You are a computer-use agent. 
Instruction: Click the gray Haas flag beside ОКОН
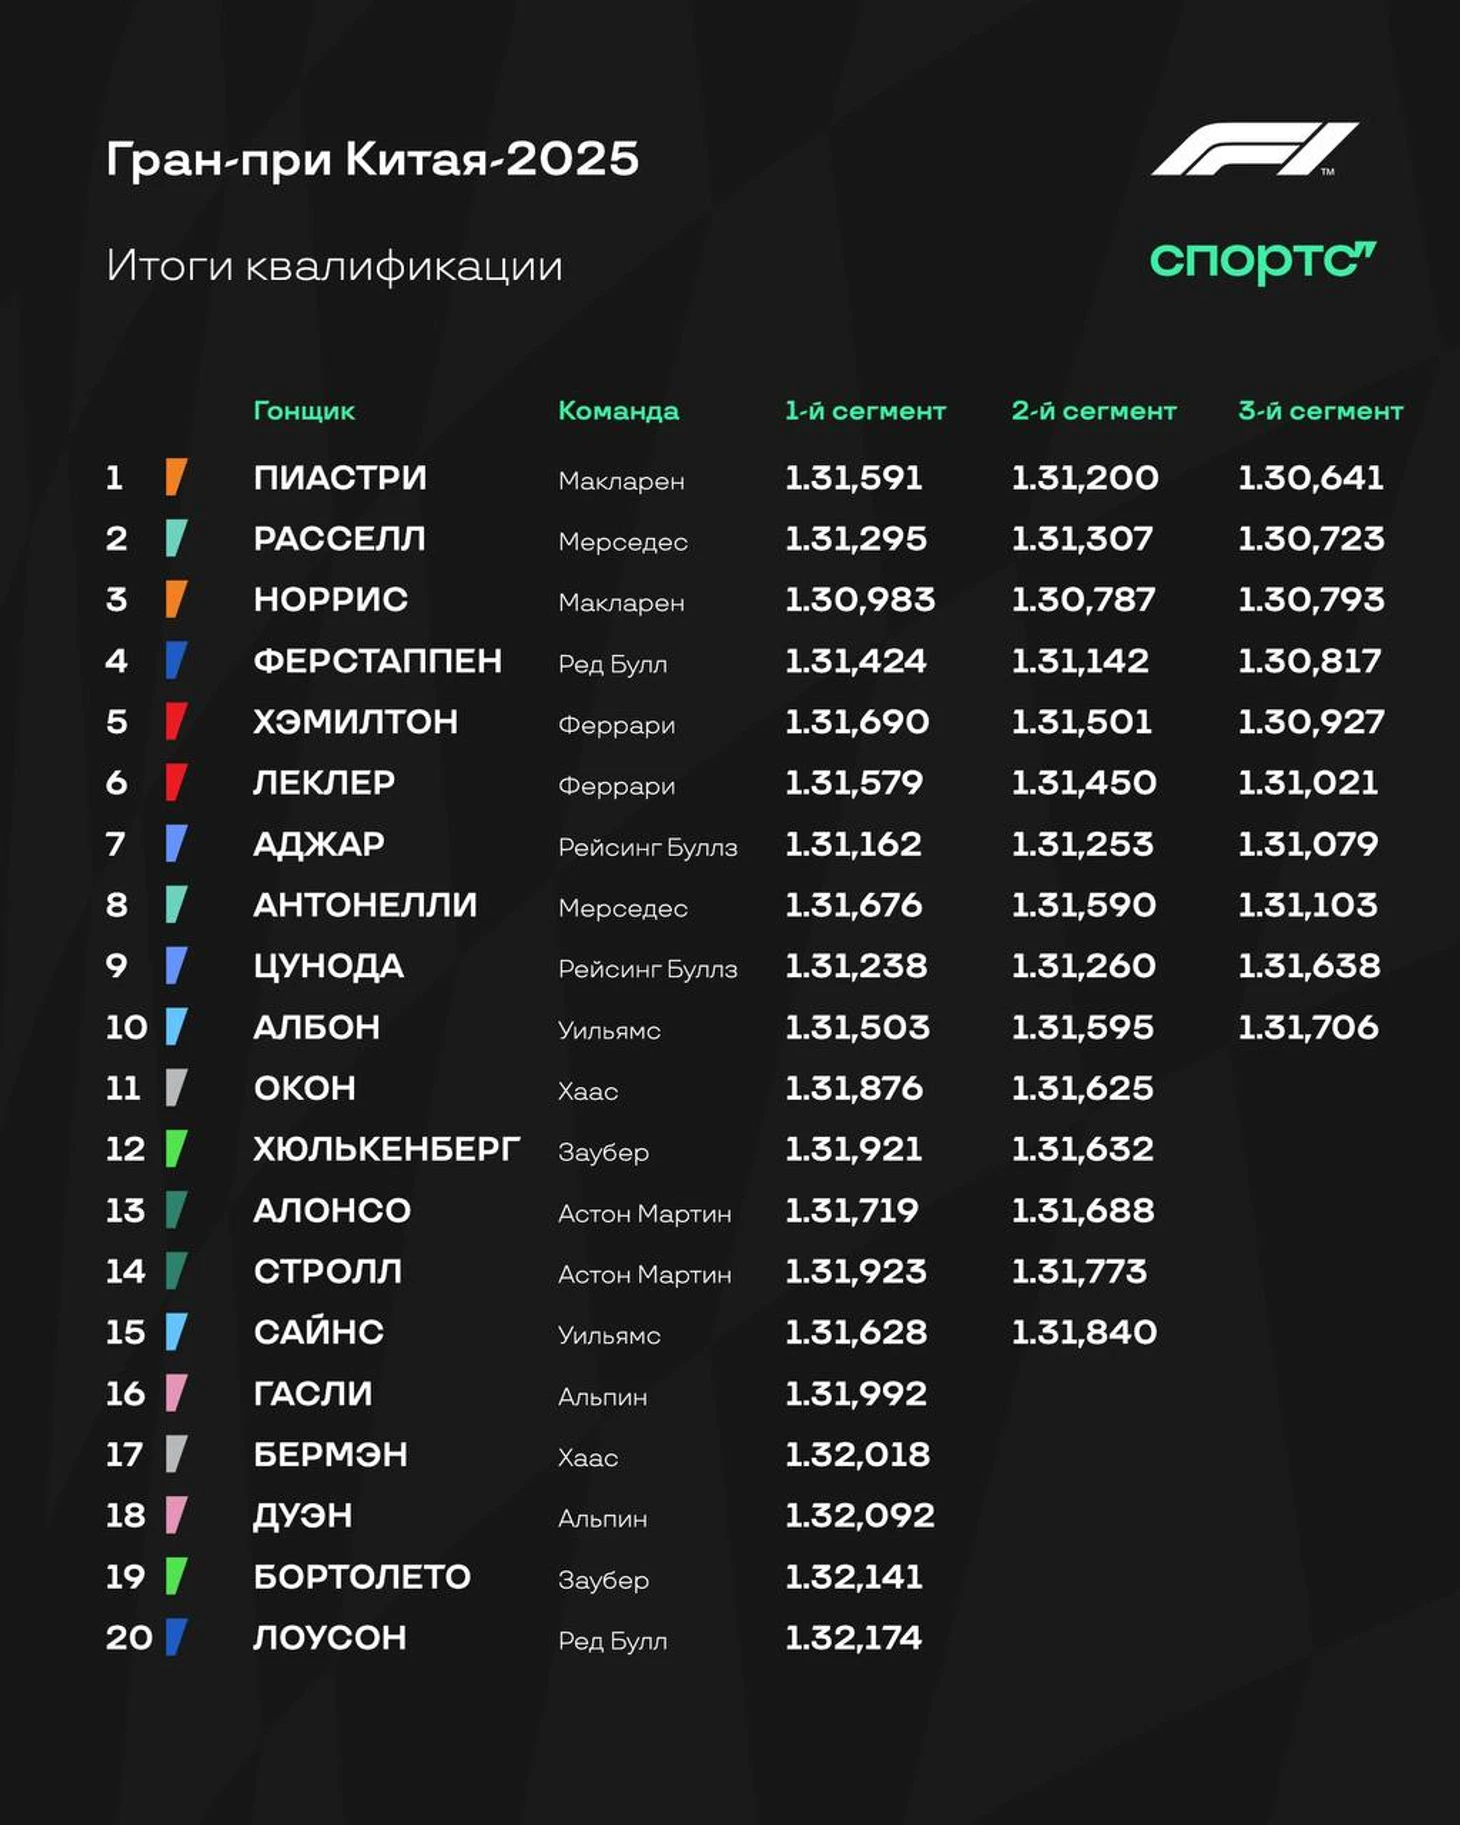tap(176, 1087)
